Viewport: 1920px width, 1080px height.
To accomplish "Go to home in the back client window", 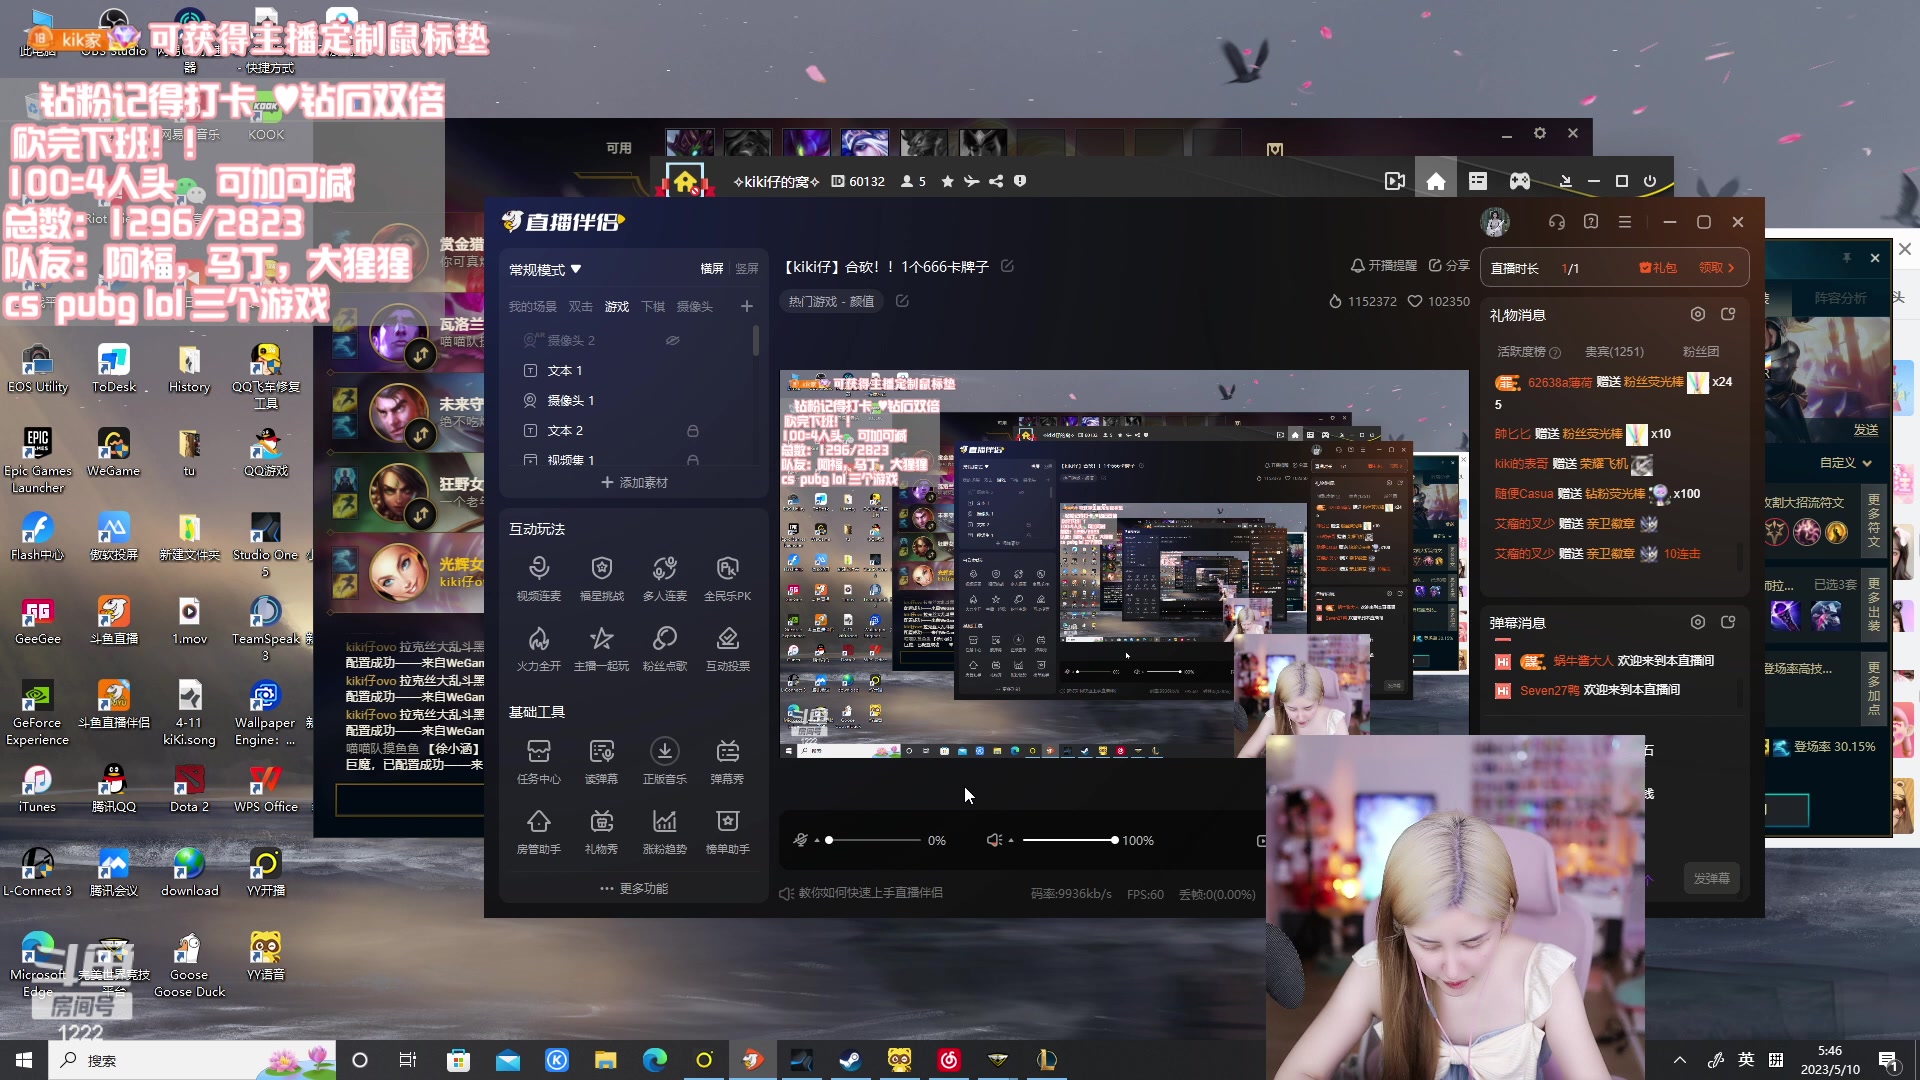I will point(1436,181).
